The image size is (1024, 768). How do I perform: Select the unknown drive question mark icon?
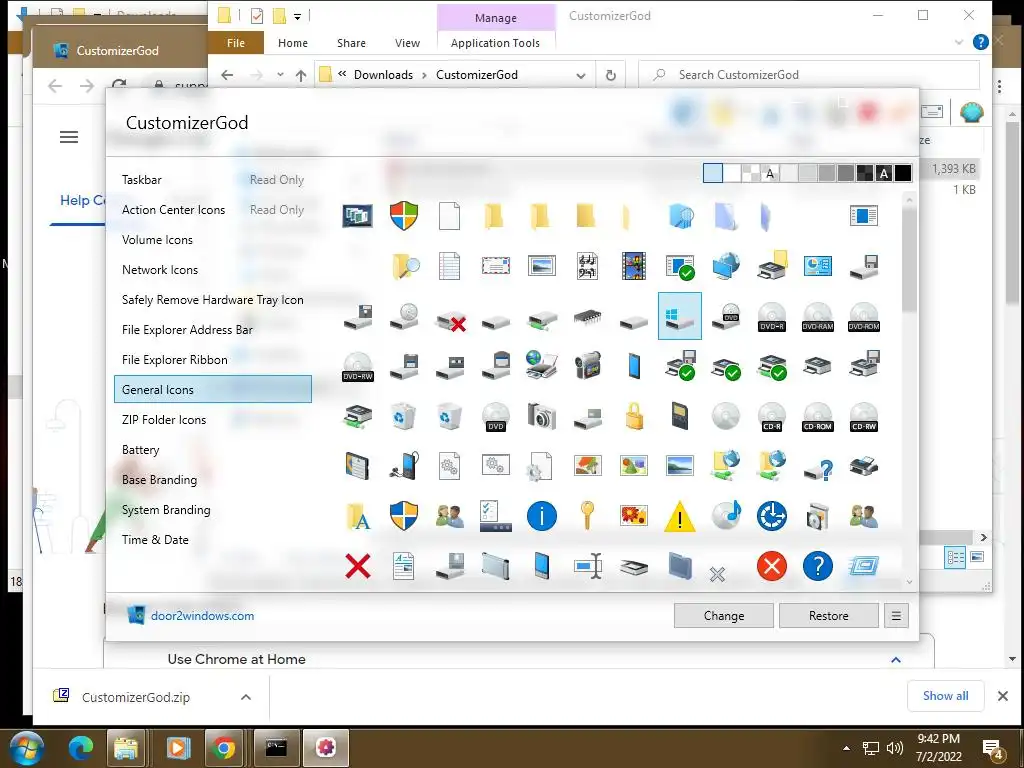point(818,468)
